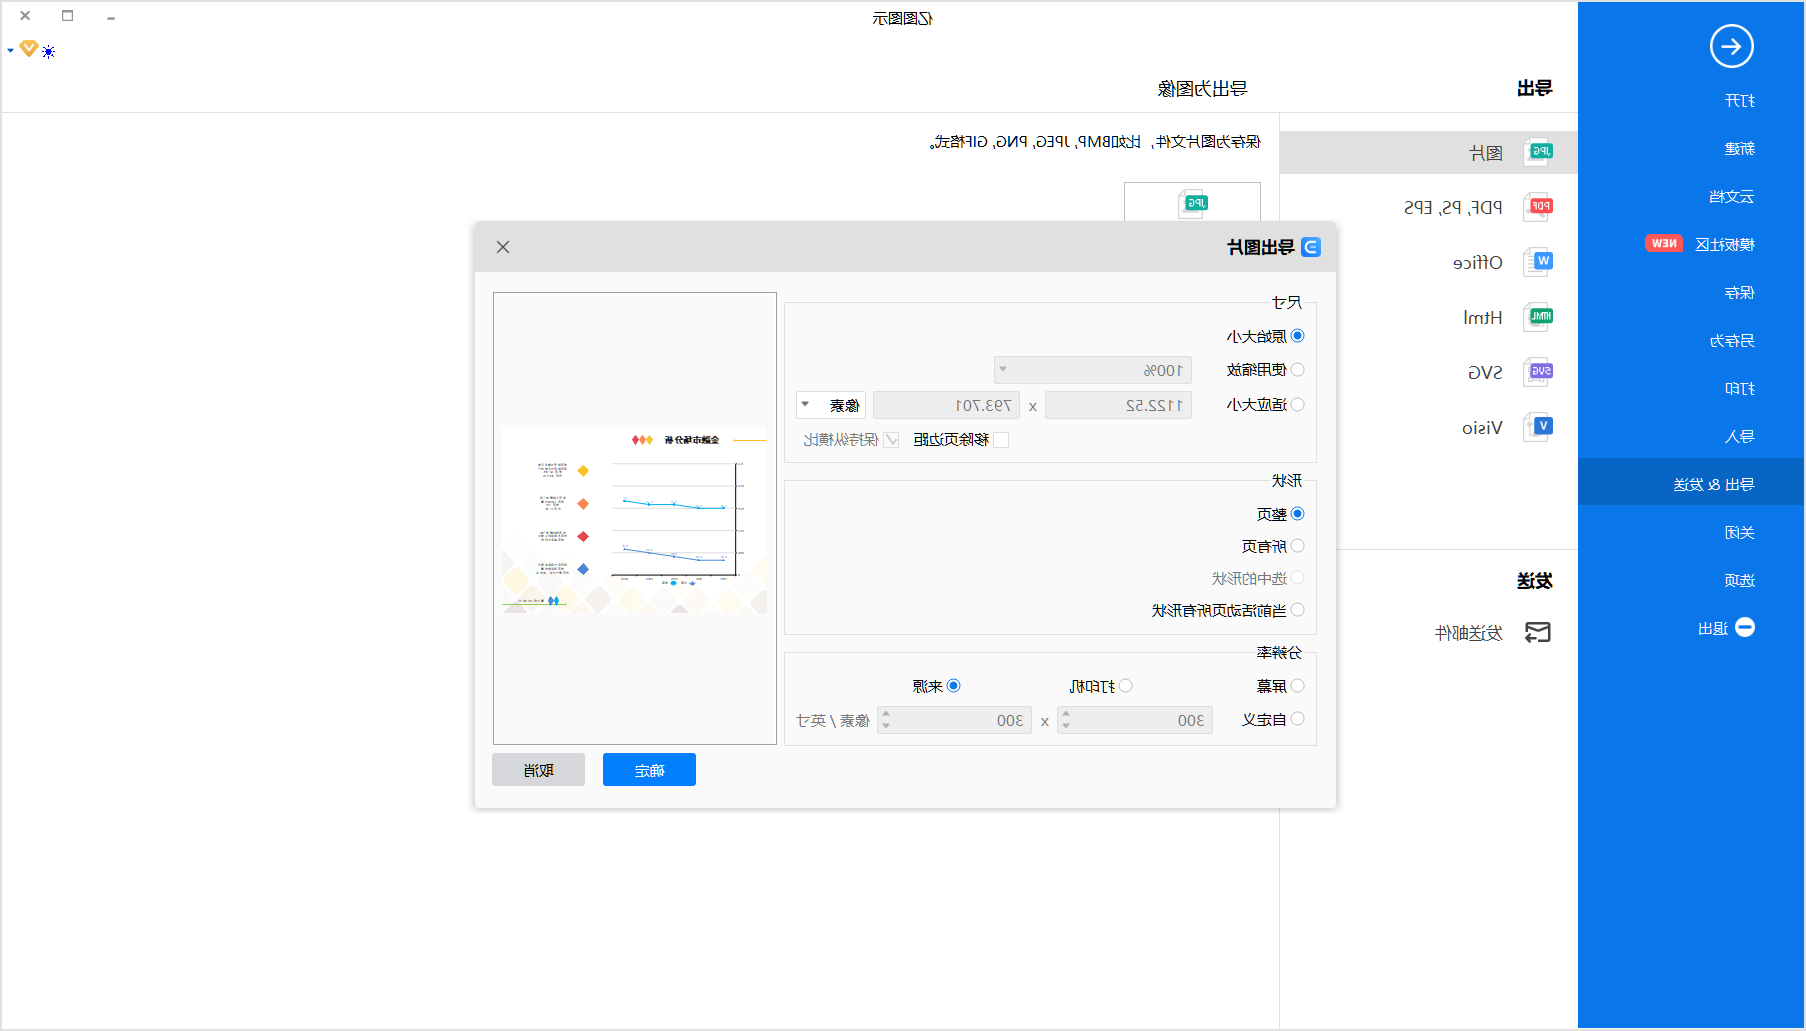Choose the Office export category
This screenshot has height=1031, width=1806.
coord(1478,263)
